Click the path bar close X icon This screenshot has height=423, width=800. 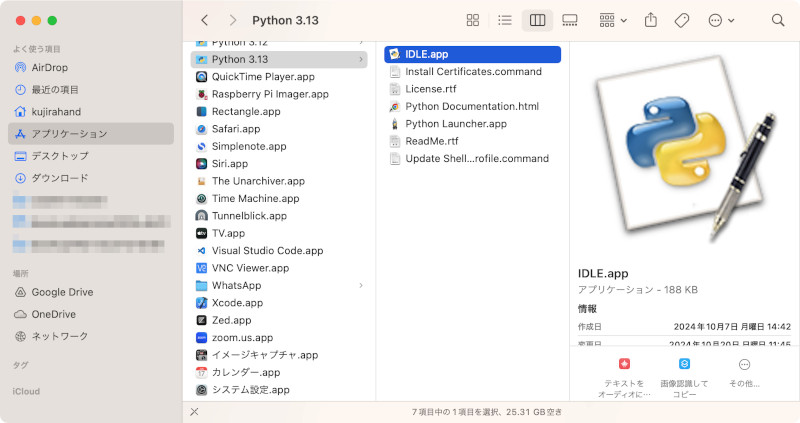click(x=194, y=411)
